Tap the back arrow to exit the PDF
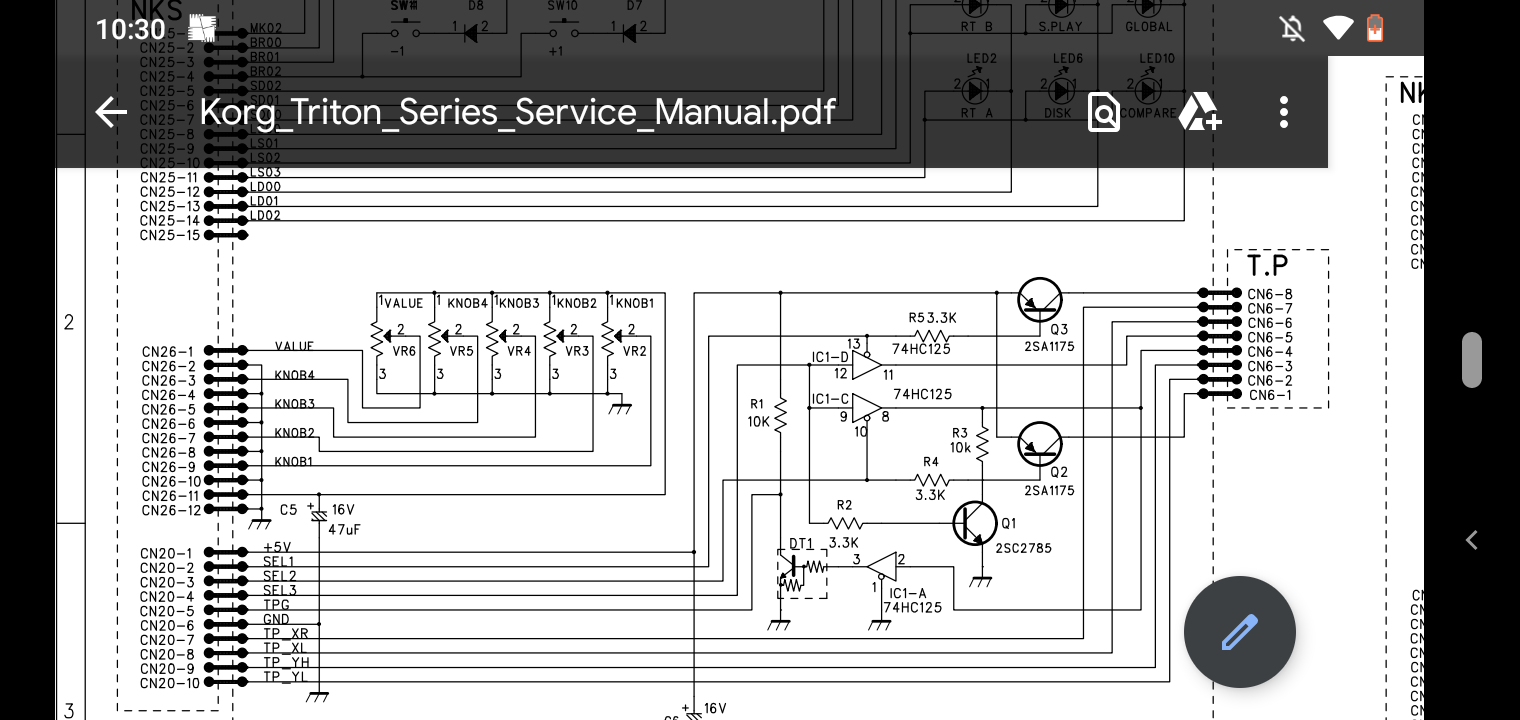 (x=111, y=112)
